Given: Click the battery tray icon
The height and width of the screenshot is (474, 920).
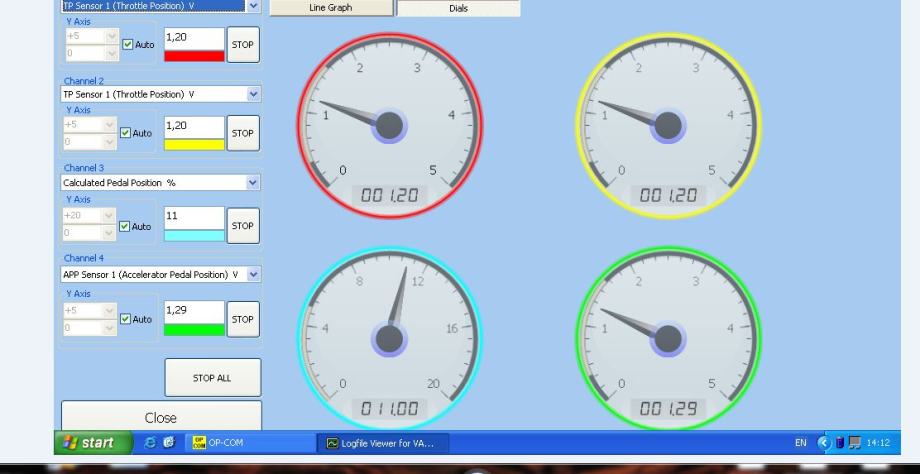Looking at the screenshot, I should click(x=840, y=443).
